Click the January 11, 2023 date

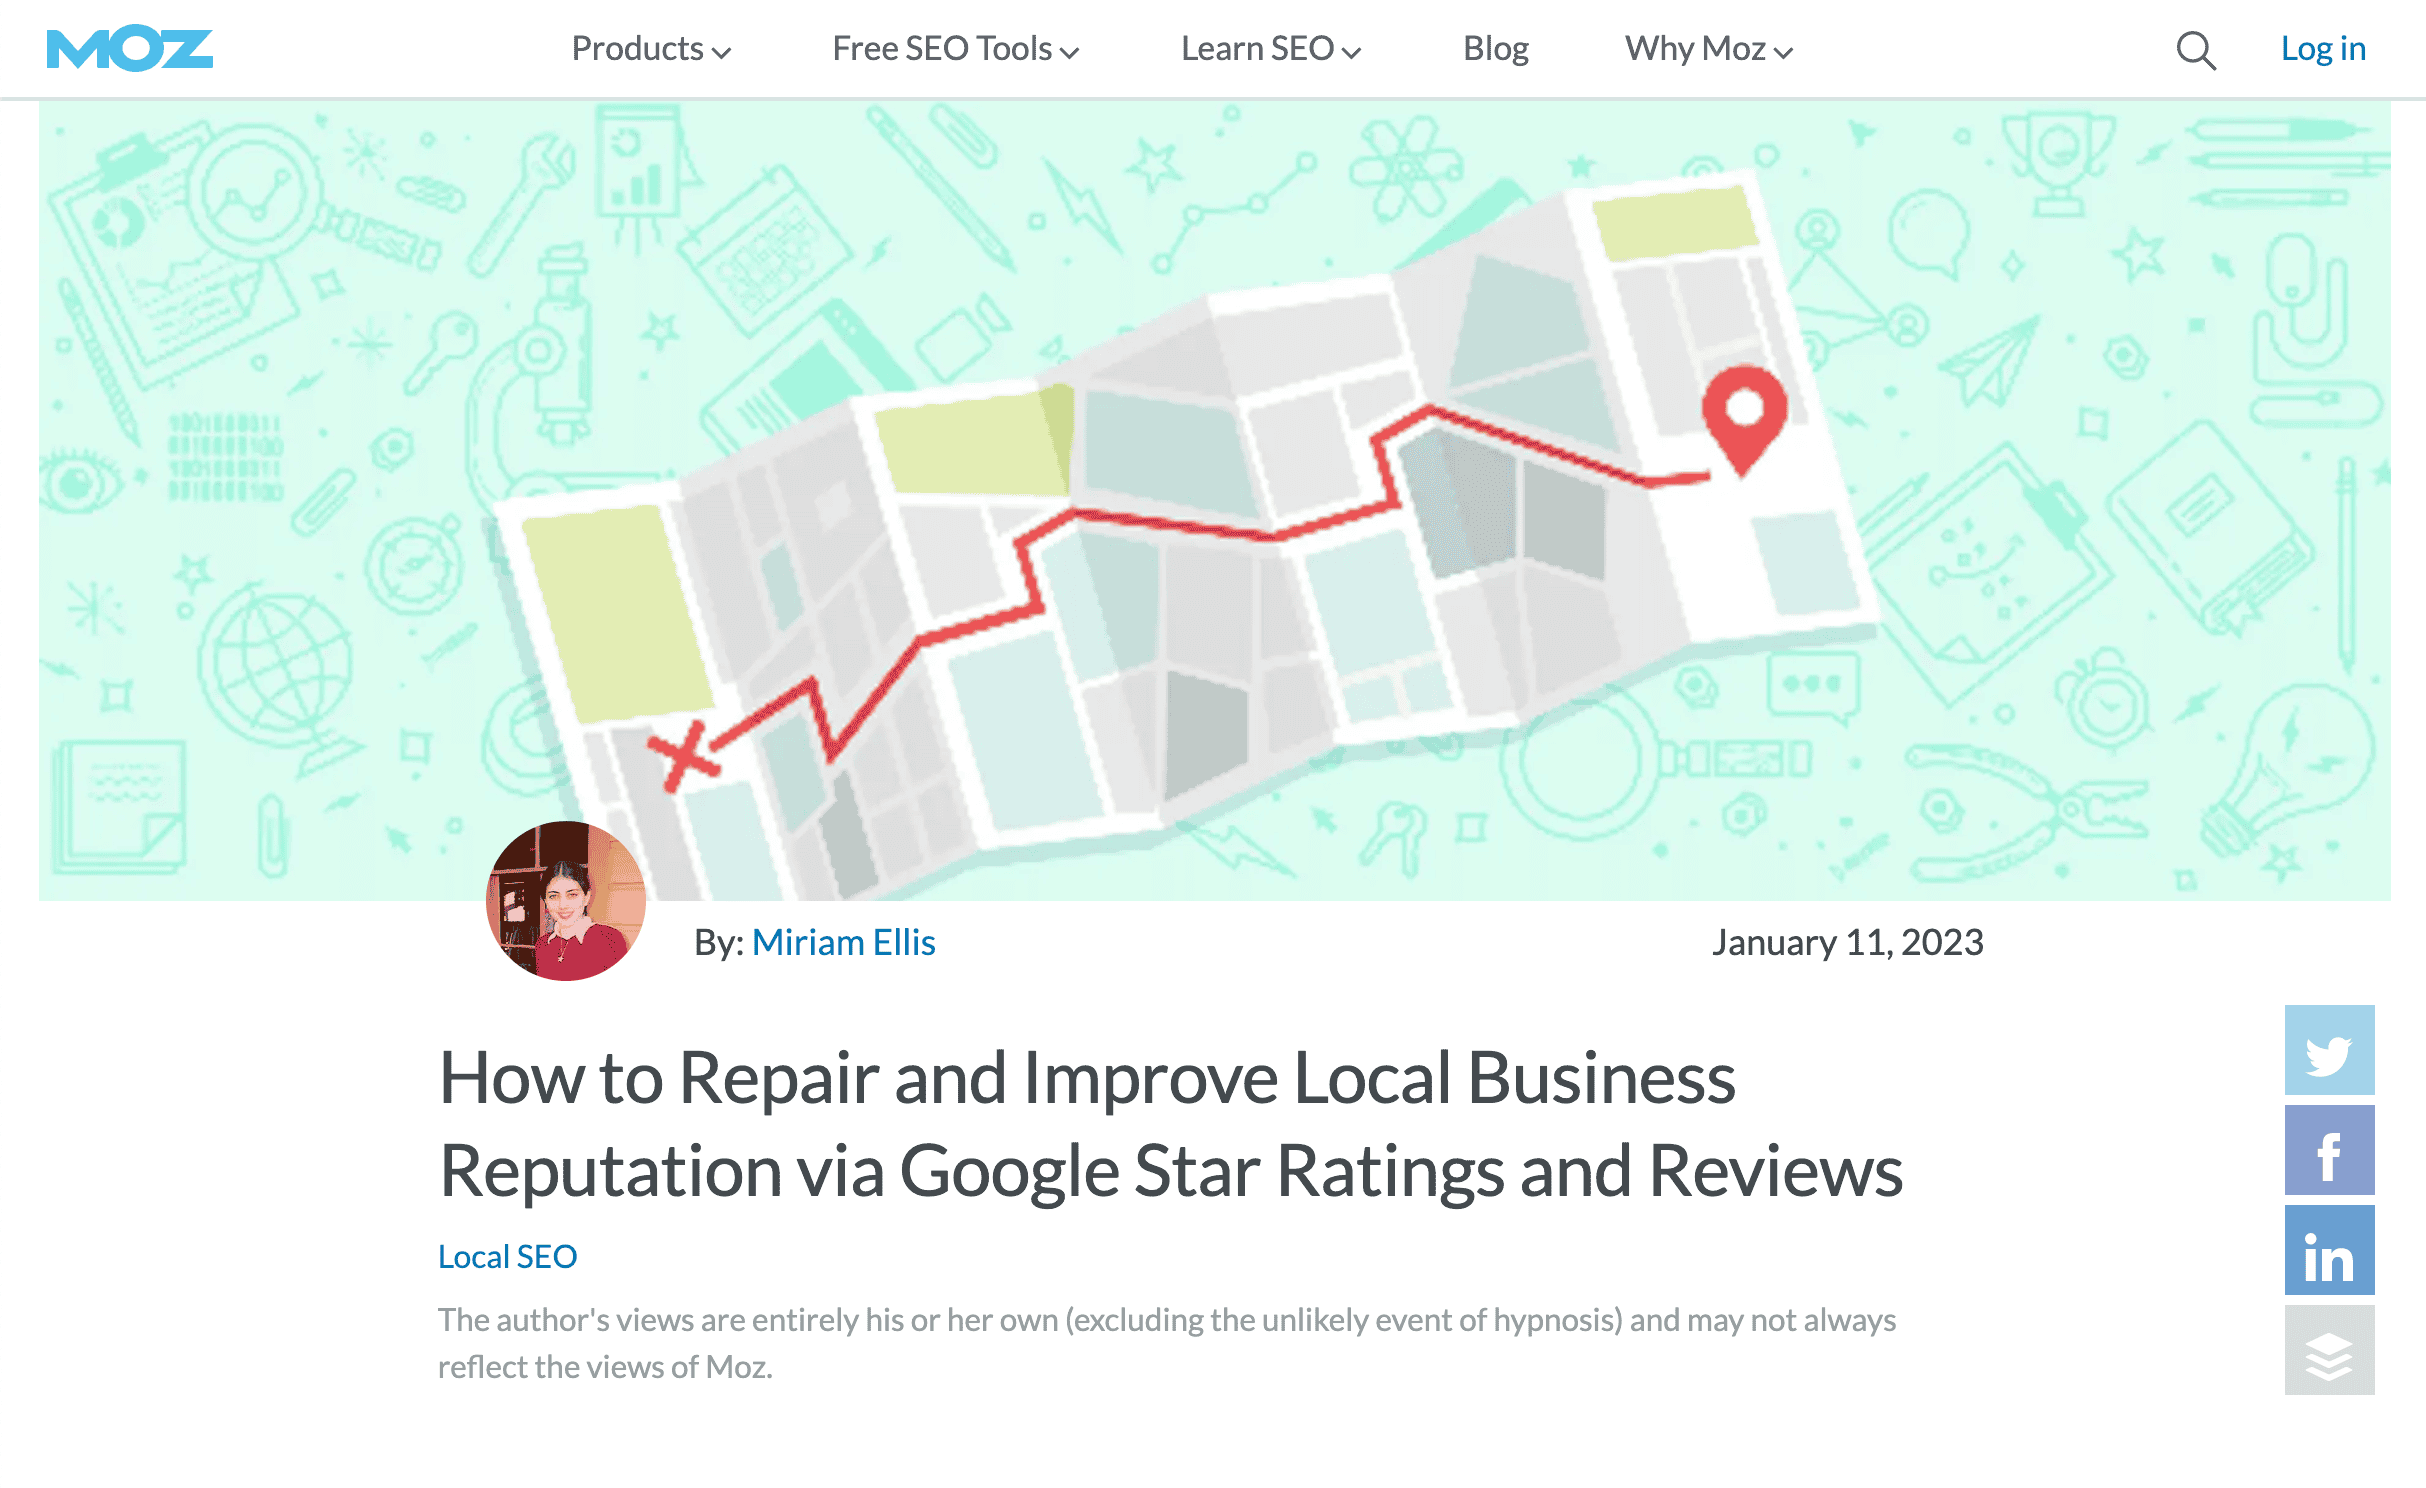pos(1847,942)
